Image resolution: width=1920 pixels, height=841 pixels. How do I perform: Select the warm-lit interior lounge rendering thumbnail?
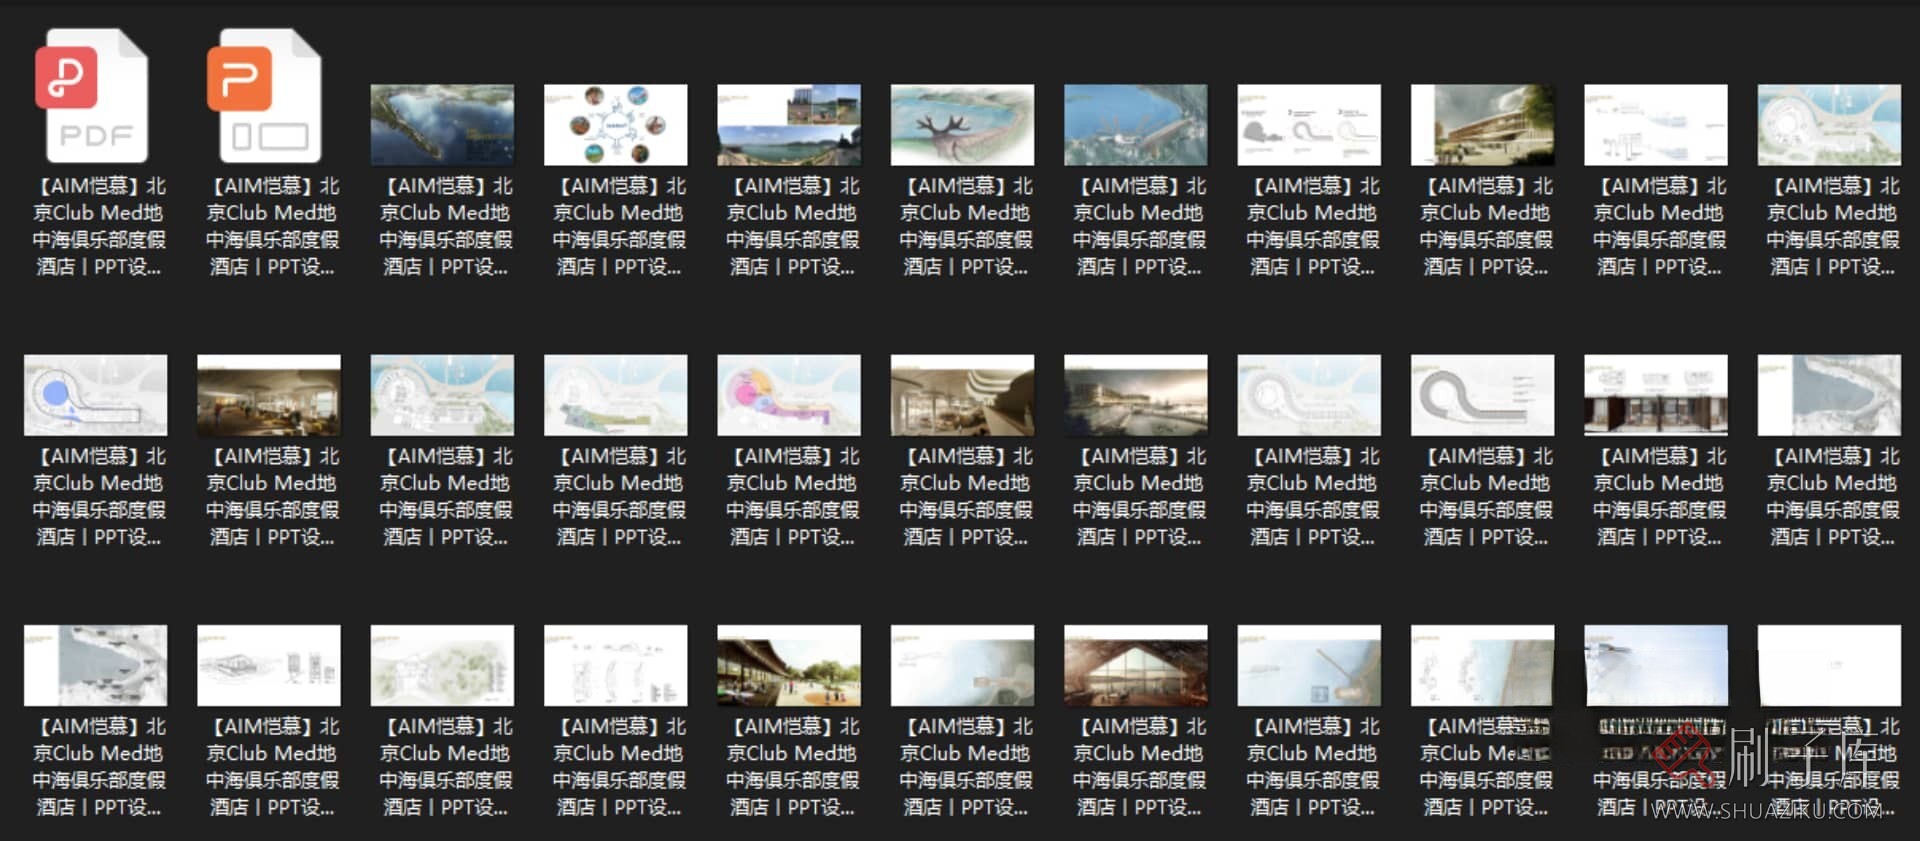click(269, 395)
